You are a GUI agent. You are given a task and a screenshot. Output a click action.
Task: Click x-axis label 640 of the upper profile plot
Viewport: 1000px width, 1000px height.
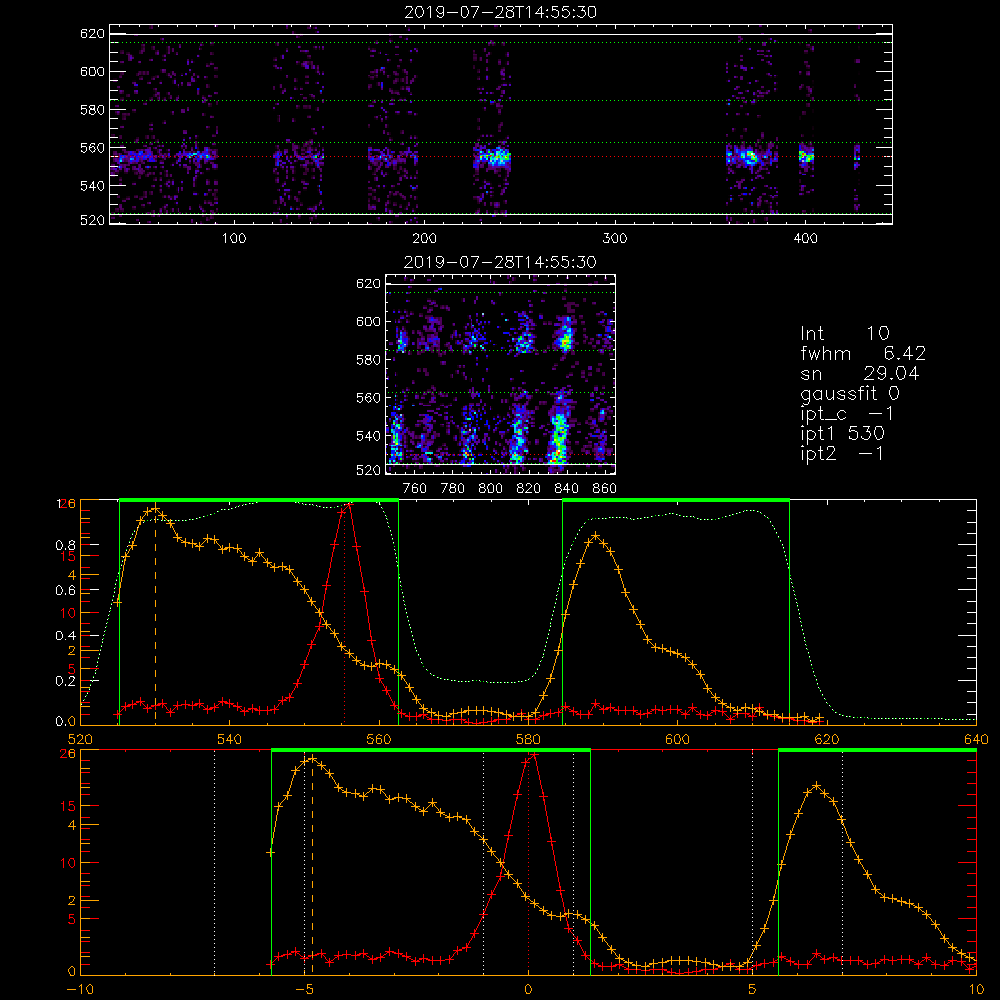[x=976, y=739]
